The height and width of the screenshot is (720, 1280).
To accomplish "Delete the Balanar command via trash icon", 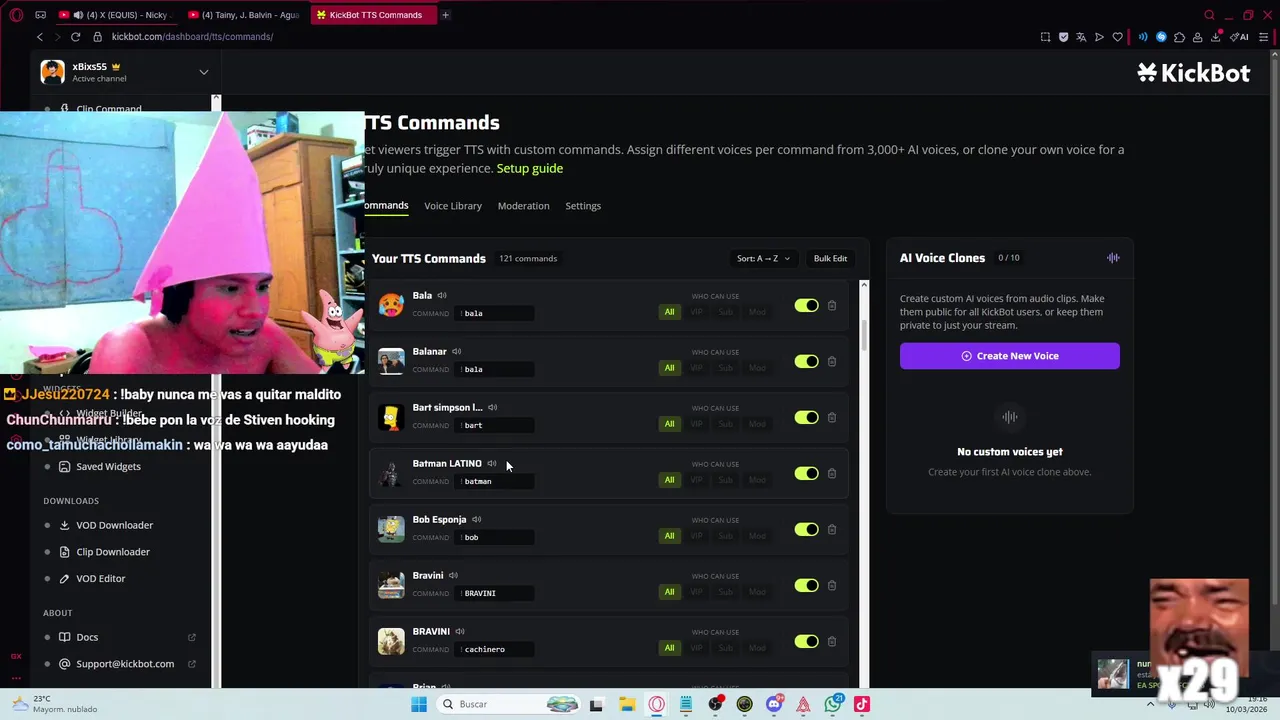I will pyautogui.click(x=832, y=361).
